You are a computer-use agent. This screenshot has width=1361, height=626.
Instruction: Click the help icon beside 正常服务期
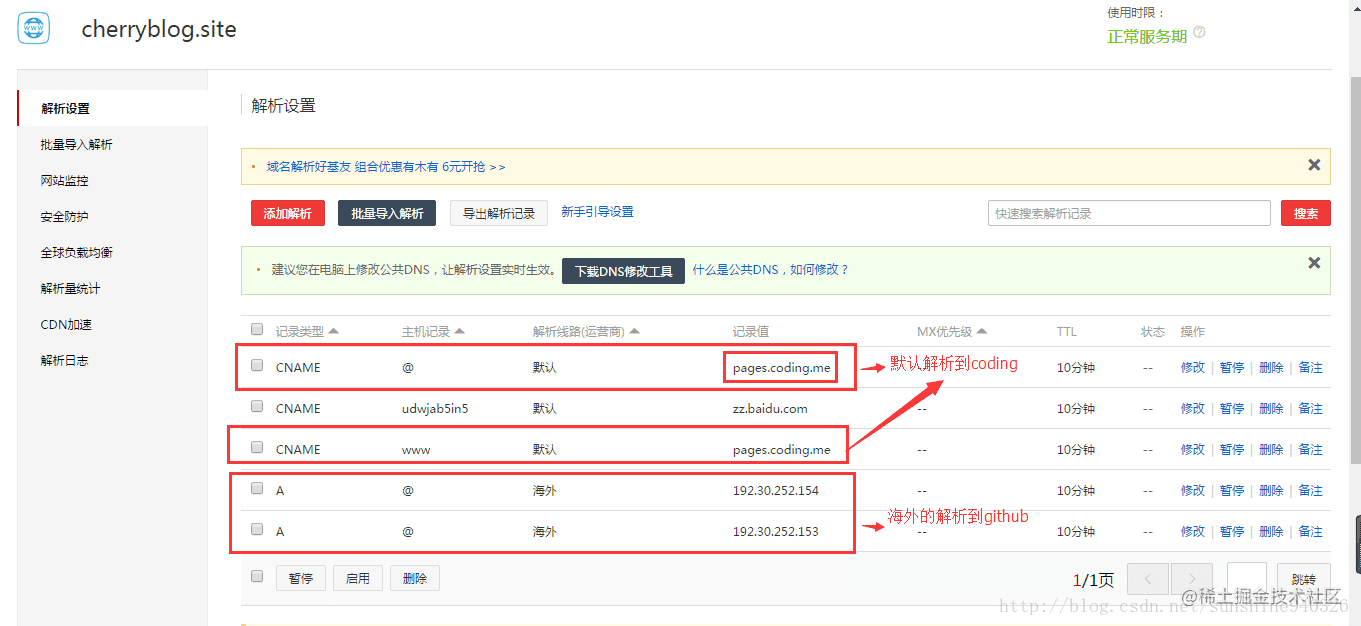point(1199,32)
